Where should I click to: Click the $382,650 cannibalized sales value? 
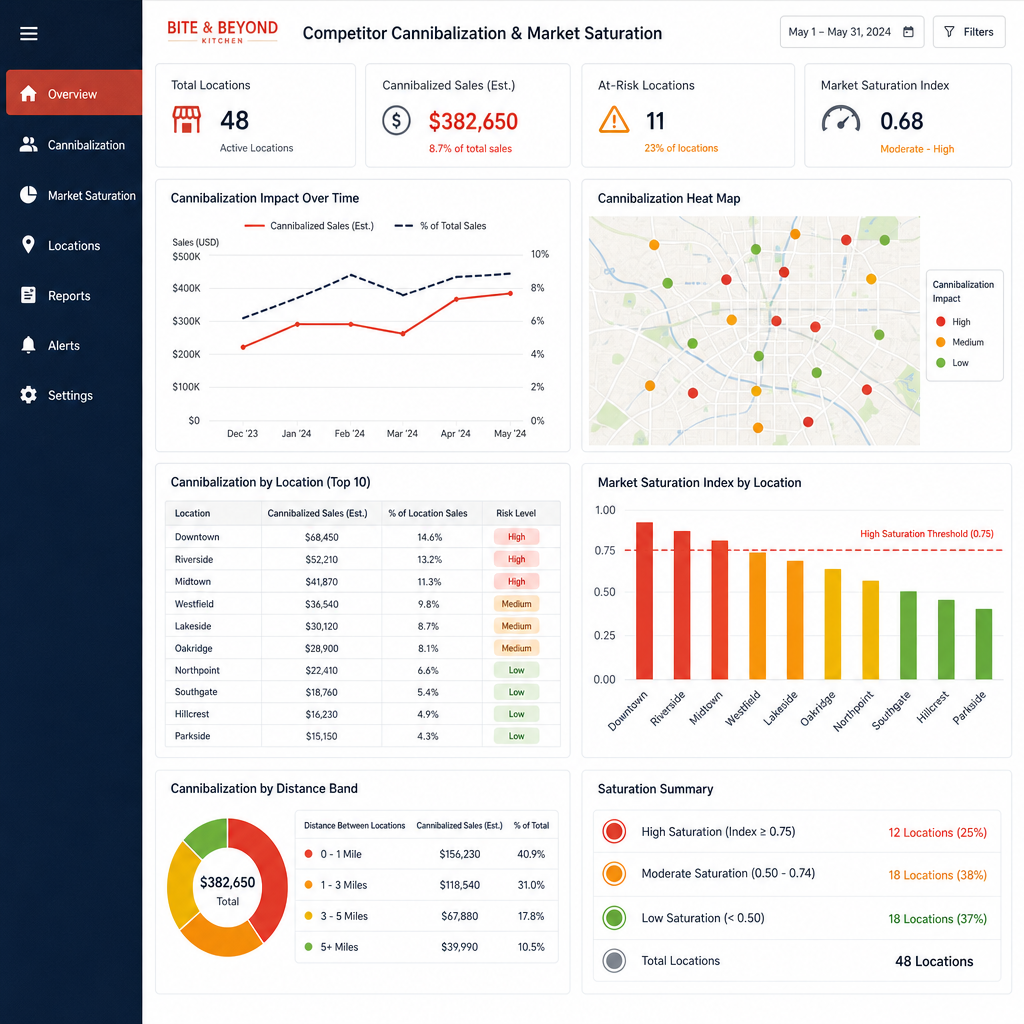473,121
